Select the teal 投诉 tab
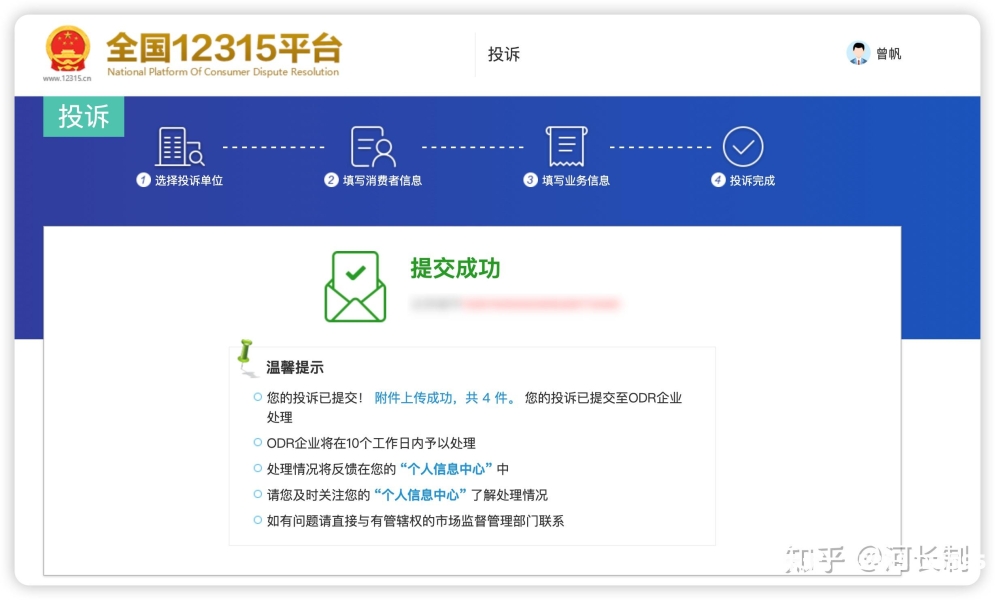995x600 pixels. [x=83, y=116]
